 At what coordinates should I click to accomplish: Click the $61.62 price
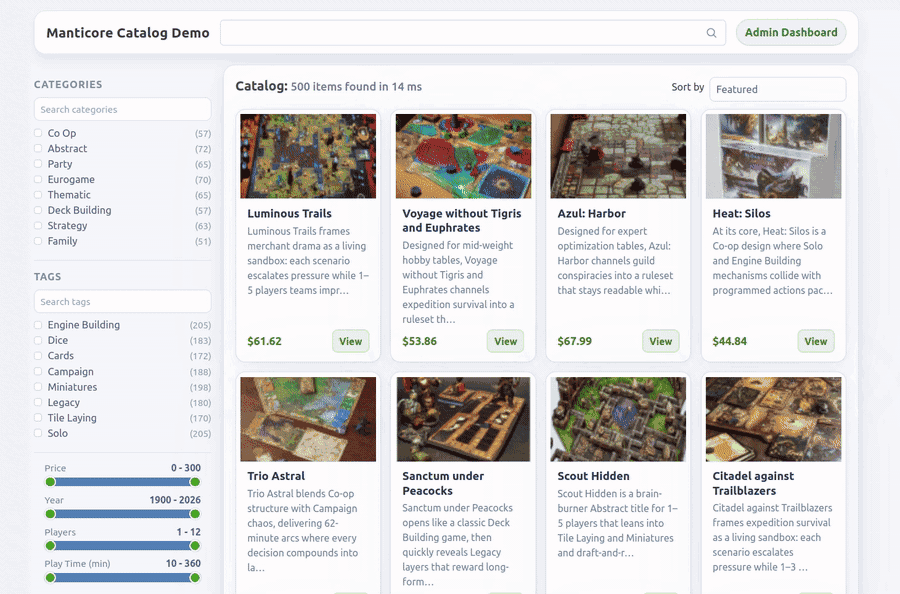pos(265,341)
